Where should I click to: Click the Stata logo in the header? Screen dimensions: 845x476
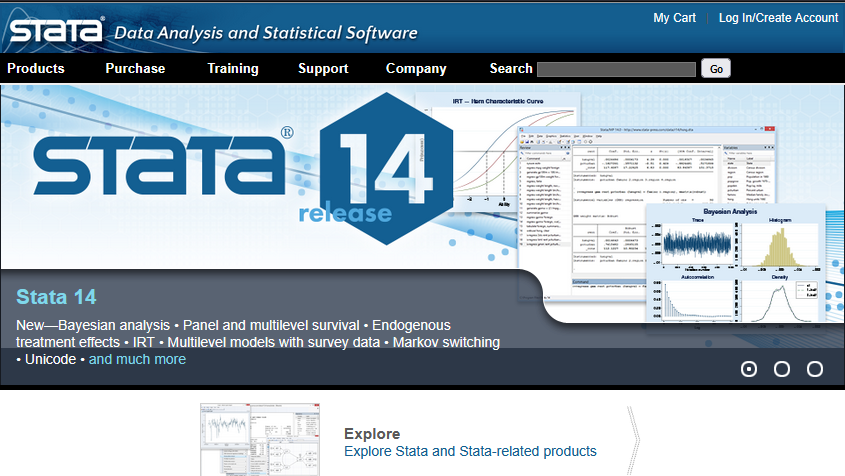pos(57,30)
